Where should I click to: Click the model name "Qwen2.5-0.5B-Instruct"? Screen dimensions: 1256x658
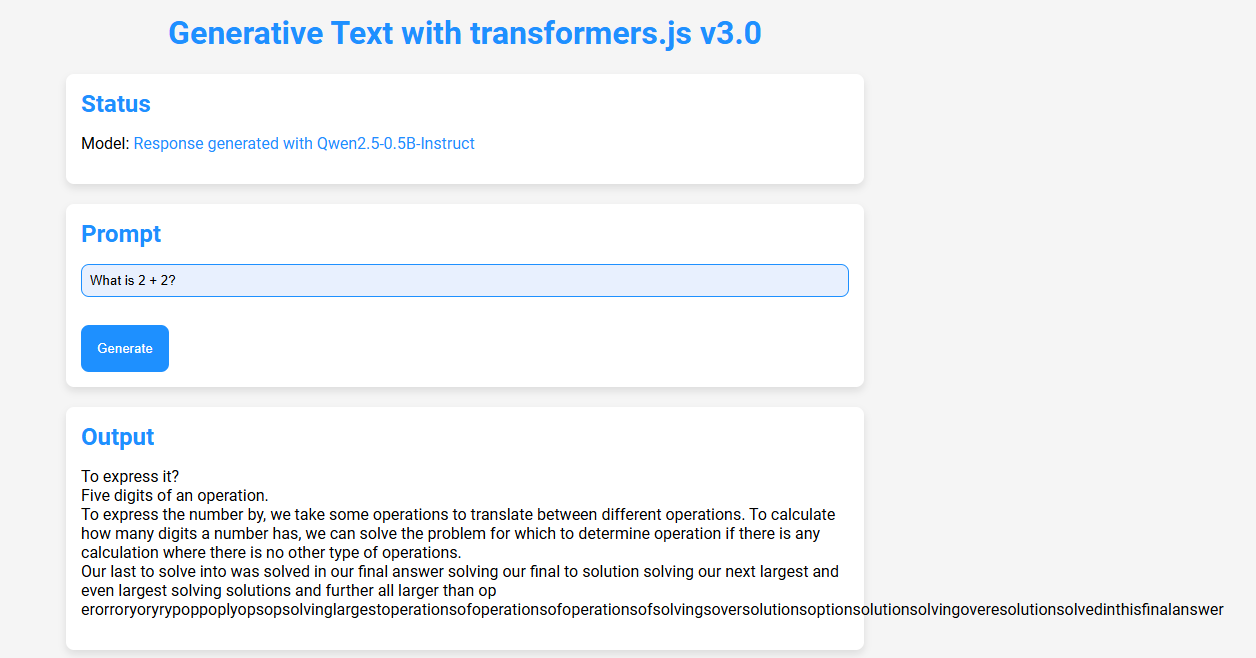coord(396,144)
